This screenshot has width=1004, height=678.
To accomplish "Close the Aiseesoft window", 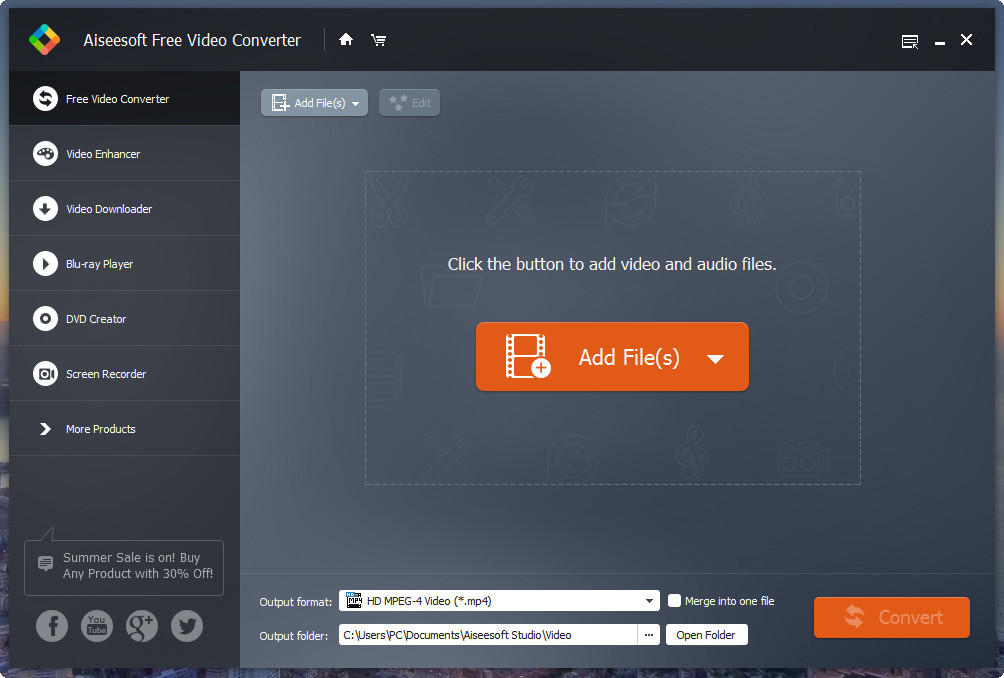I will (966, 40).
